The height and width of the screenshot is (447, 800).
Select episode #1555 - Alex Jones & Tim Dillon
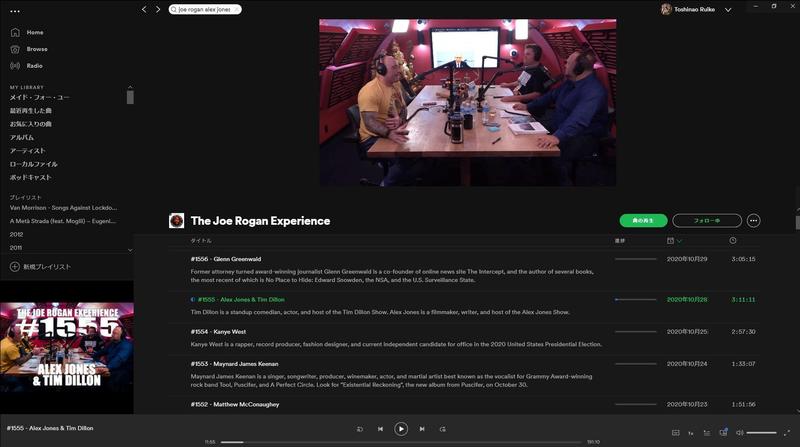coord(241,300)
